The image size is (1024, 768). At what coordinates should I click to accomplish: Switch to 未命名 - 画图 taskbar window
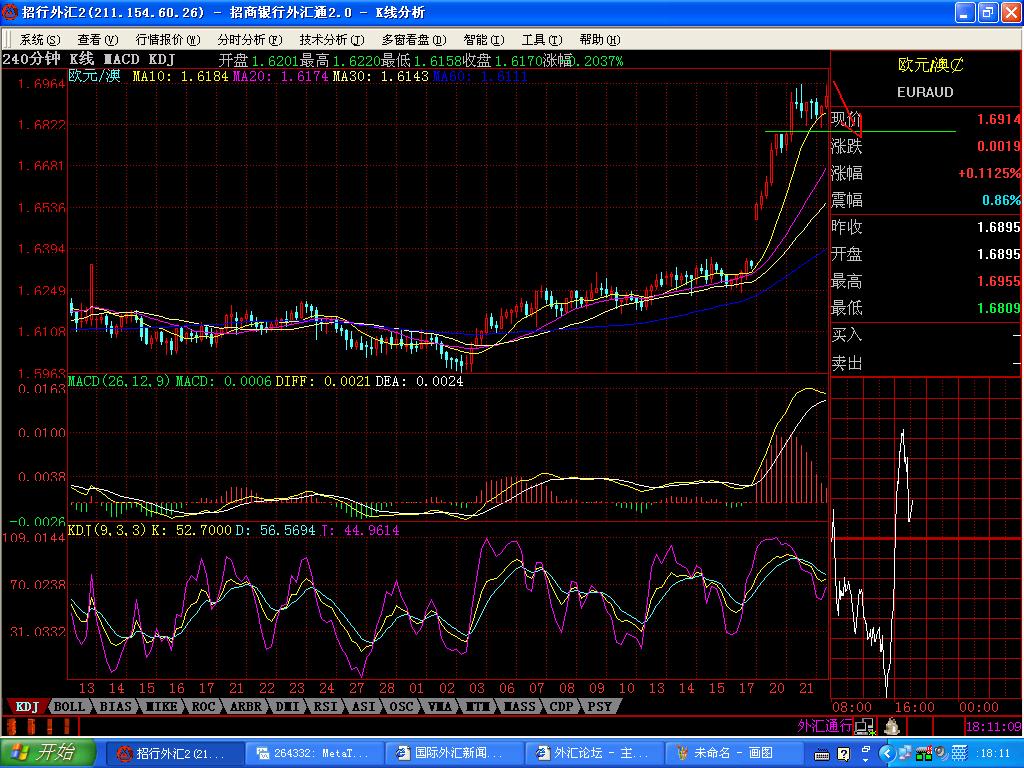click(734, 754)
